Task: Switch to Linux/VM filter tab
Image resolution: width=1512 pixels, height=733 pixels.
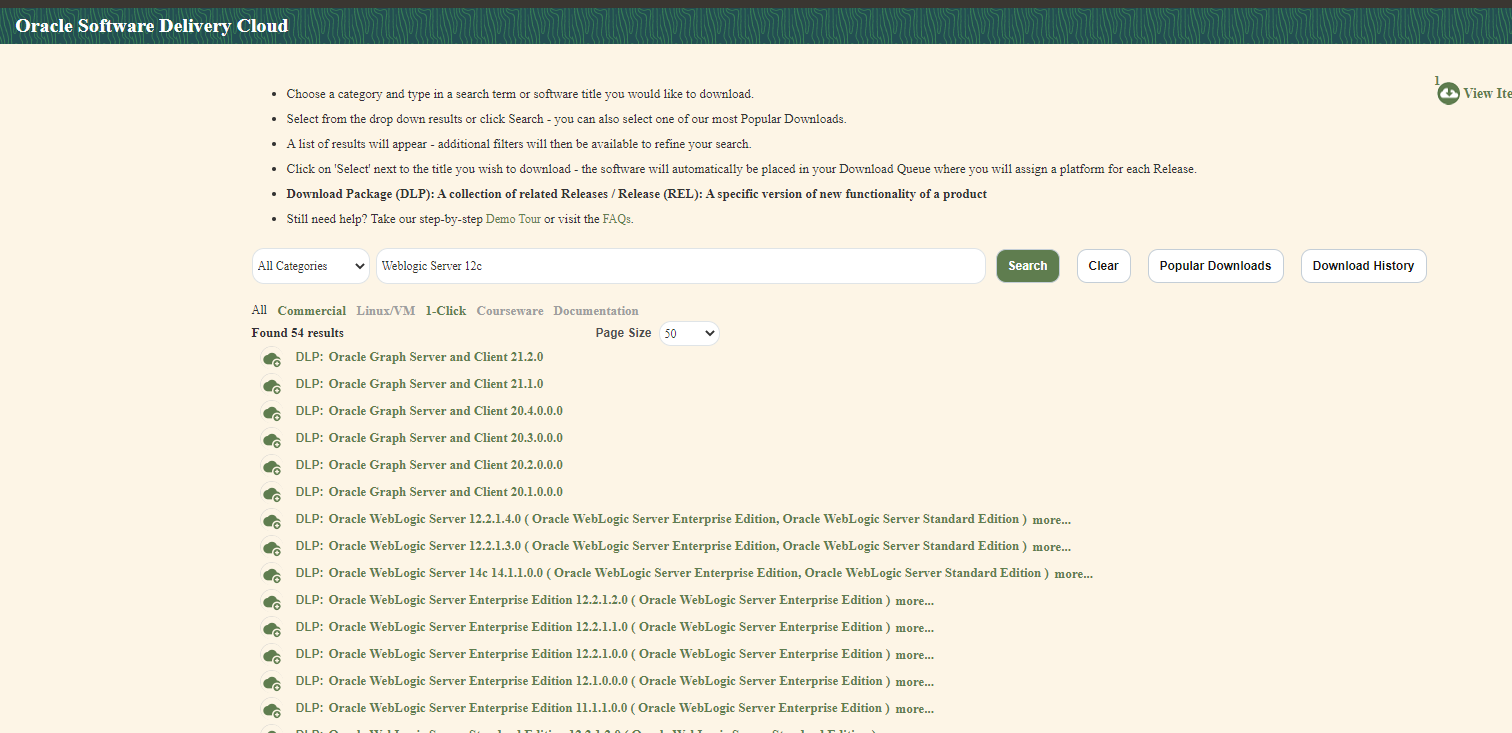Action: [386, 311]
